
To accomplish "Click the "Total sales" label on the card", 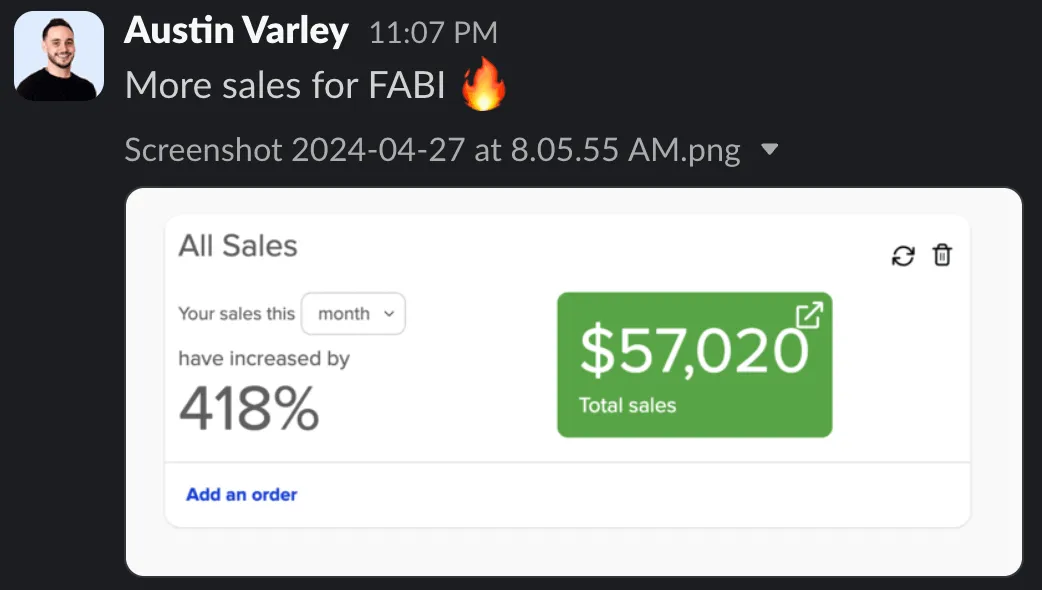I will [x=627, y=406].
